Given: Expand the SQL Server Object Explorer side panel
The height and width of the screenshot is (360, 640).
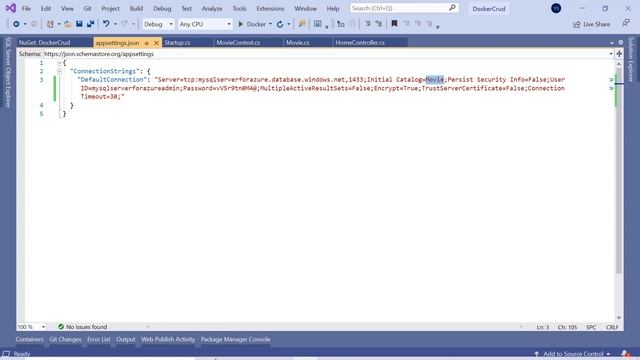Looking at the screenshot, I should click(x=8, y=72).
